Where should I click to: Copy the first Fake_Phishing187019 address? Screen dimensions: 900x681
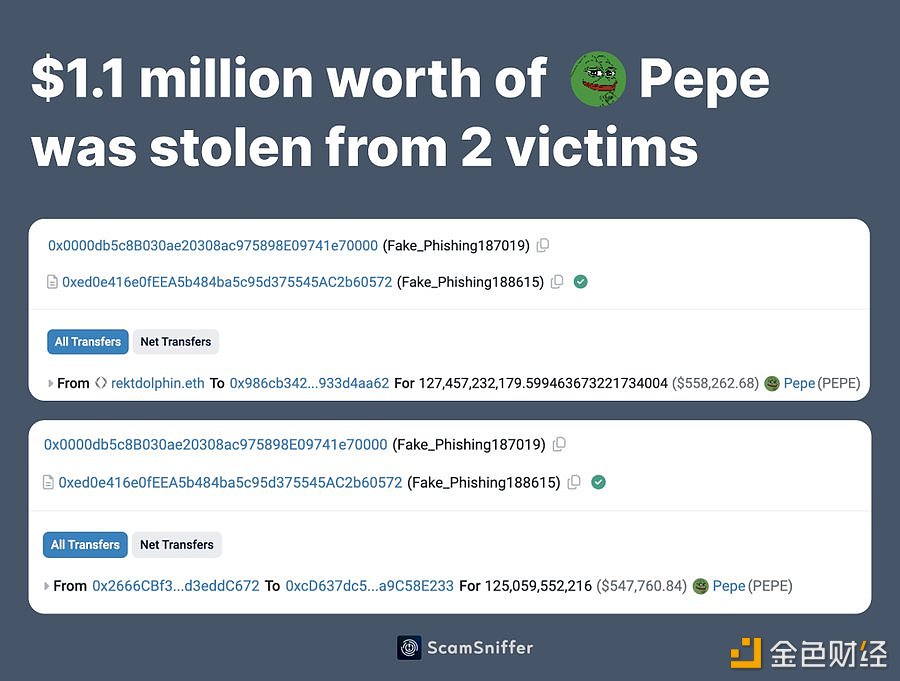click(542, 246)
